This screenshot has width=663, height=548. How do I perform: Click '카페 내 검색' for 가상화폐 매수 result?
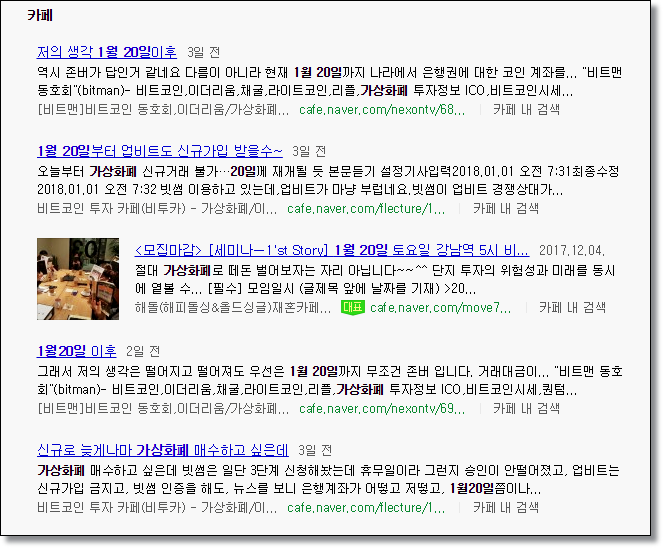(x=506, y=507)
